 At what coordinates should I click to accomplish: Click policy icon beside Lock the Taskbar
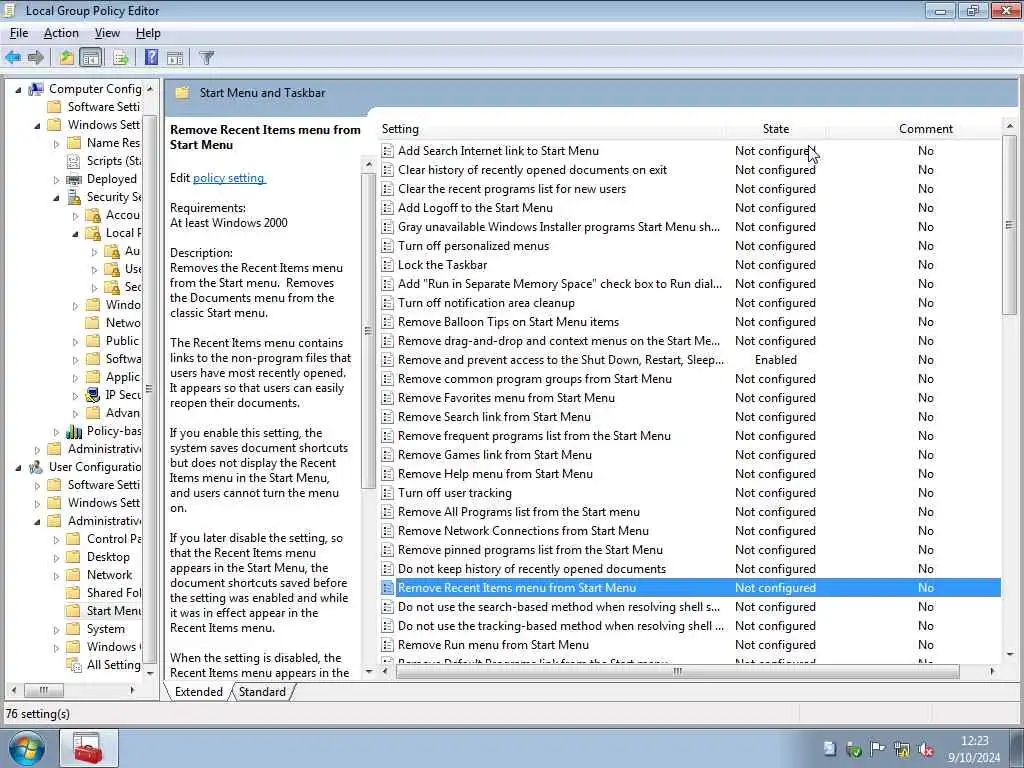click(387, 265)
